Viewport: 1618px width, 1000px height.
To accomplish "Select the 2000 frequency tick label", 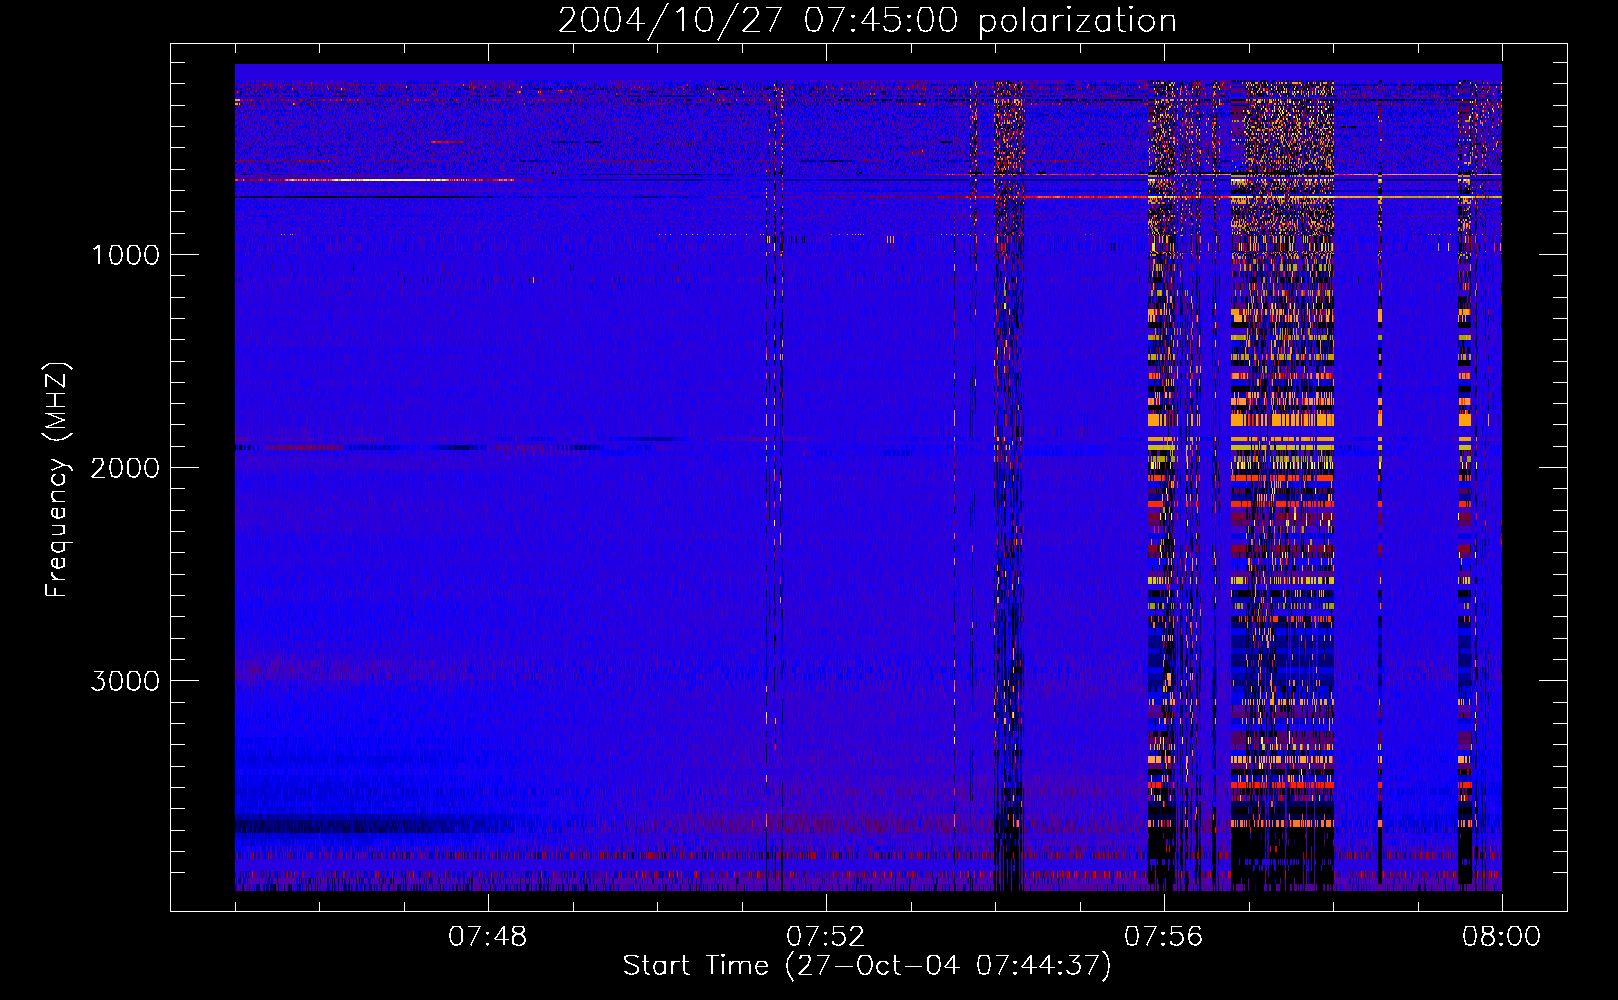I will tap(125, 468).
